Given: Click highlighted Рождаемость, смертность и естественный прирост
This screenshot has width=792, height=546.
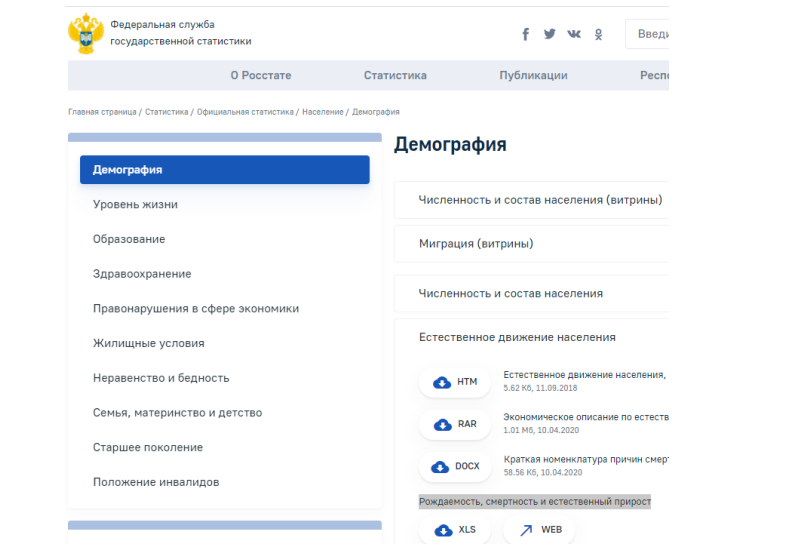Looking at the screenshot, I should tap(535, 502).
